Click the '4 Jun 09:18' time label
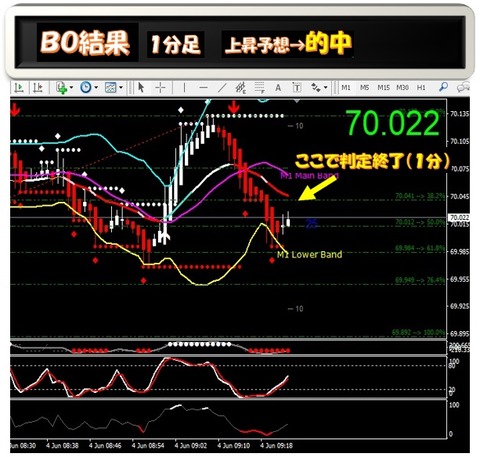The image size is (480, 457). point(276,445)
